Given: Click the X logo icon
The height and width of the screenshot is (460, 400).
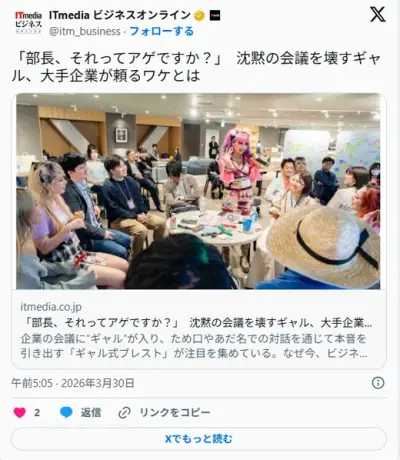Looking at the screenshot, I should point(377,15).
